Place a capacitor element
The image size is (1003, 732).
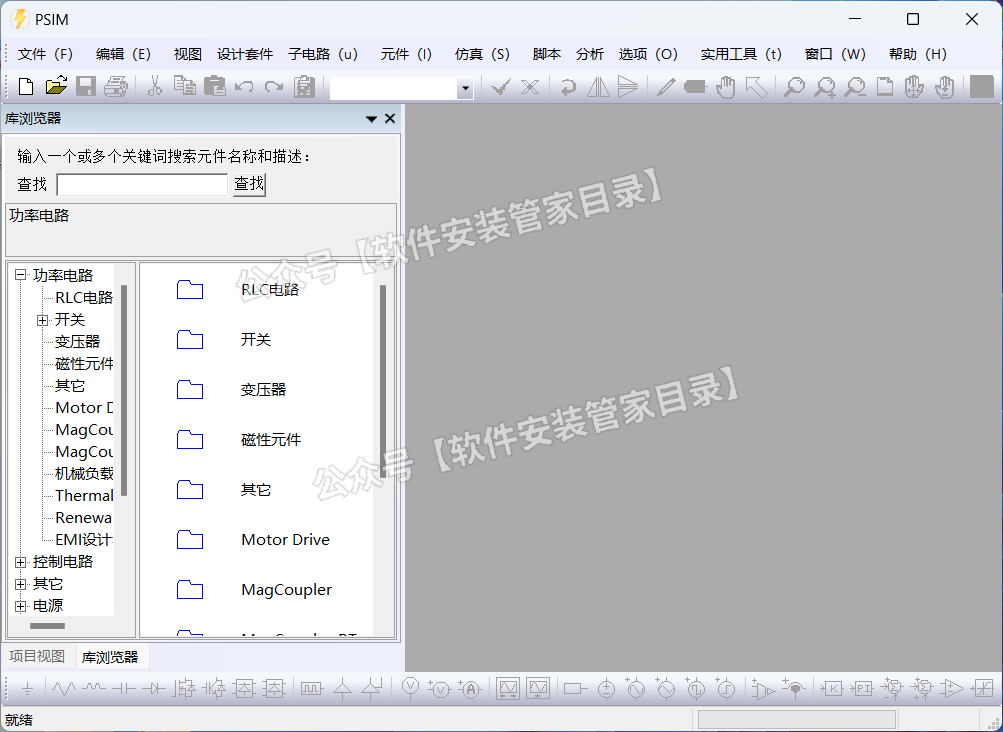point(123,689)
